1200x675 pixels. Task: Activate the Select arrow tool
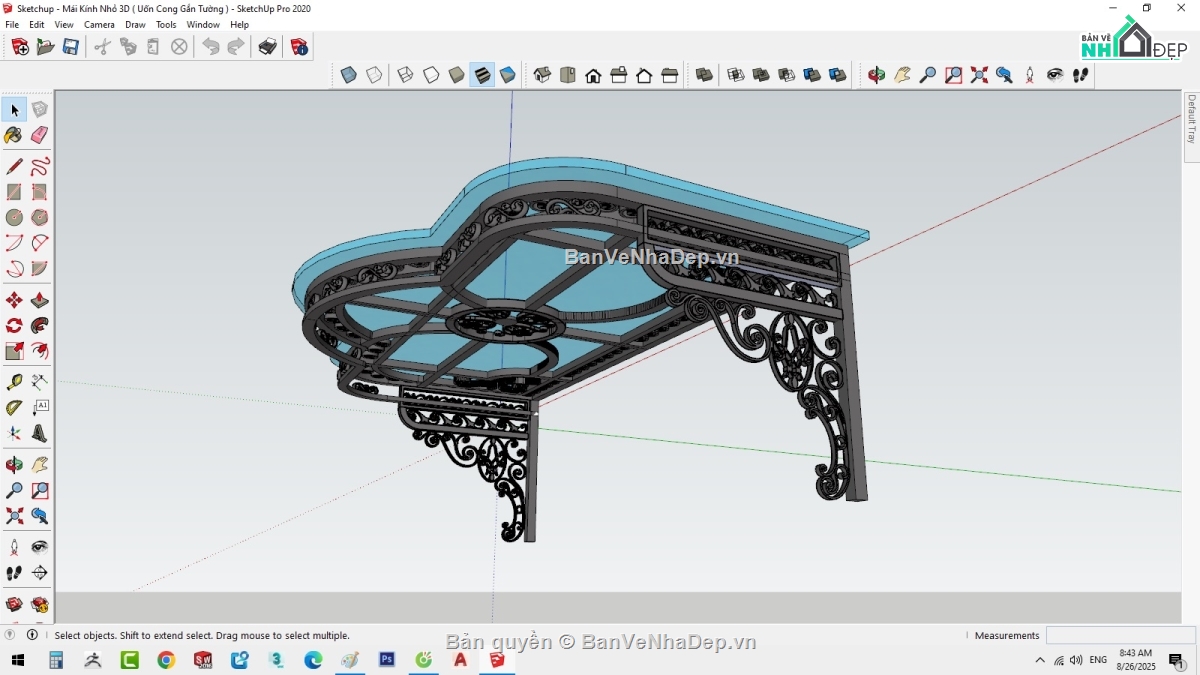click(x=13, y=109)
